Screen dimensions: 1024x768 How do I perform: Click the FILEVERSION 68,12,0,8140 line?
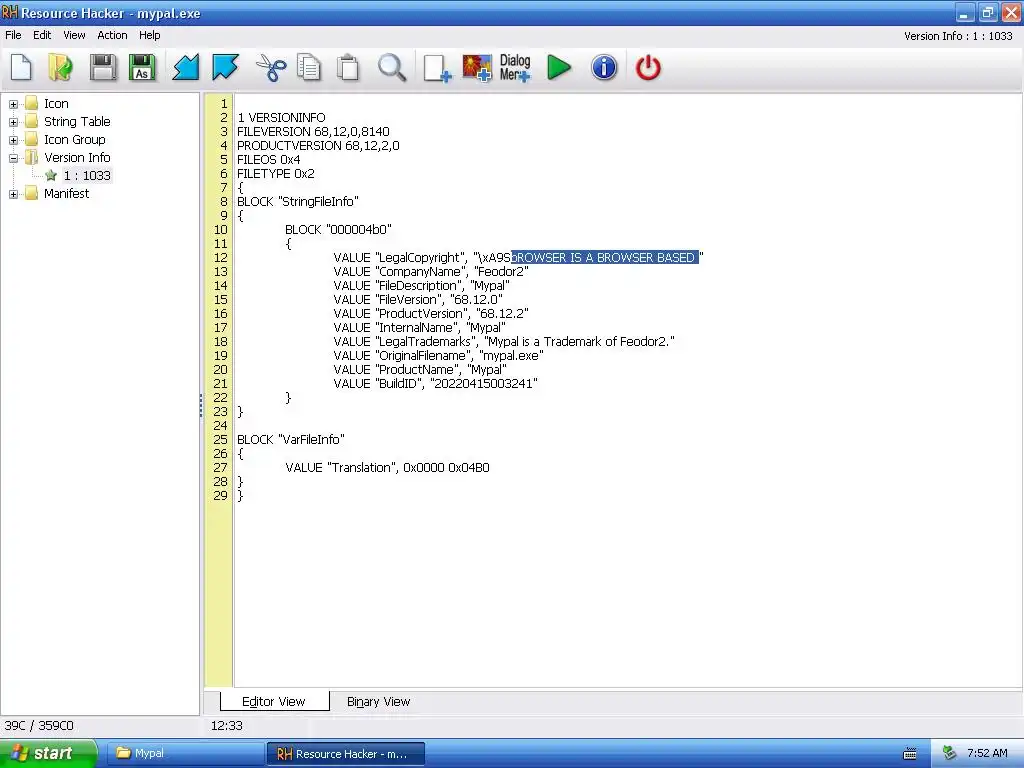(x=313, y=131)
